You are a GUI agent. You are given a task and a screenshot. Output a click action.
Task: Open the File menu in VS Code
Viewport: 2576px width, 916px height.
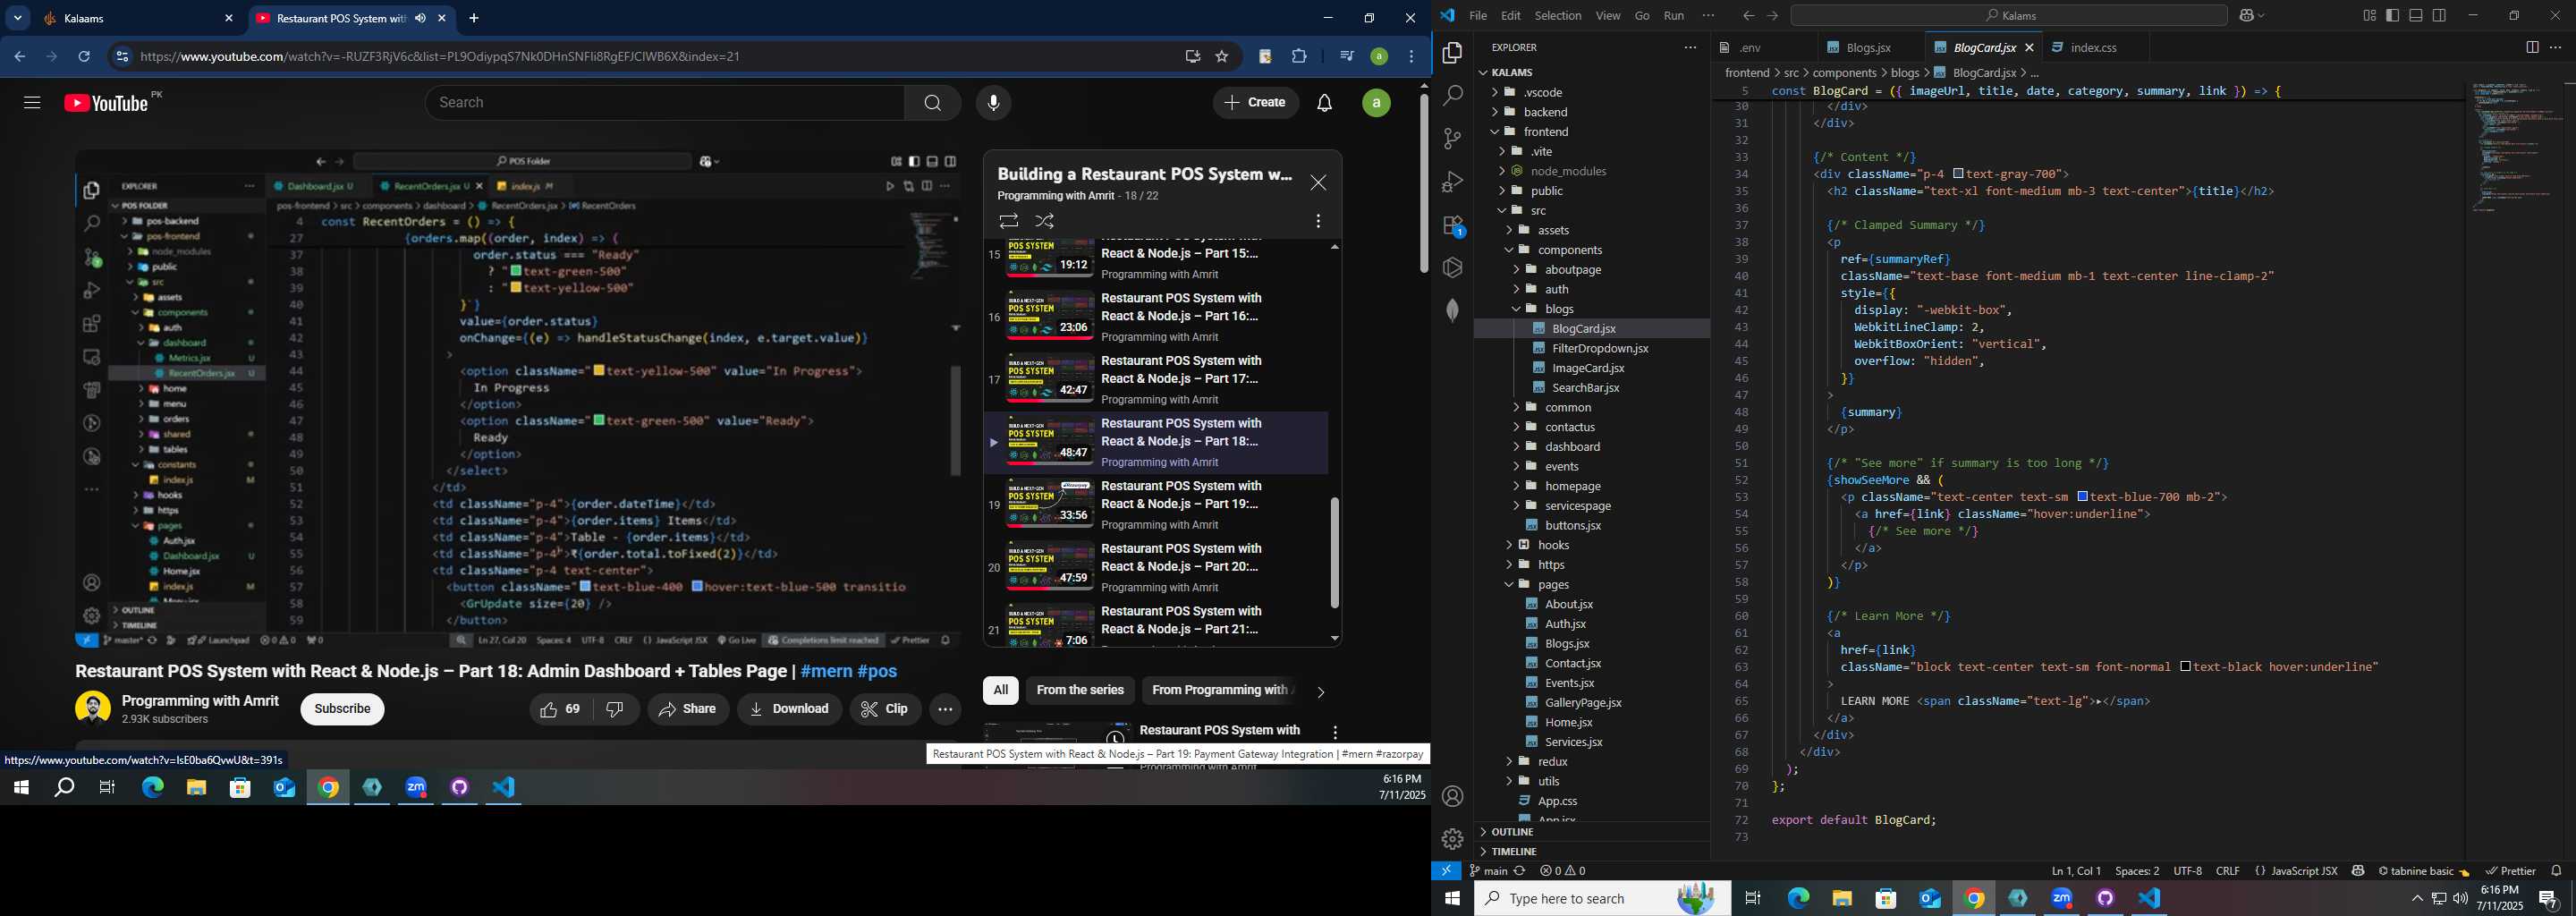tap(1478, 15)
